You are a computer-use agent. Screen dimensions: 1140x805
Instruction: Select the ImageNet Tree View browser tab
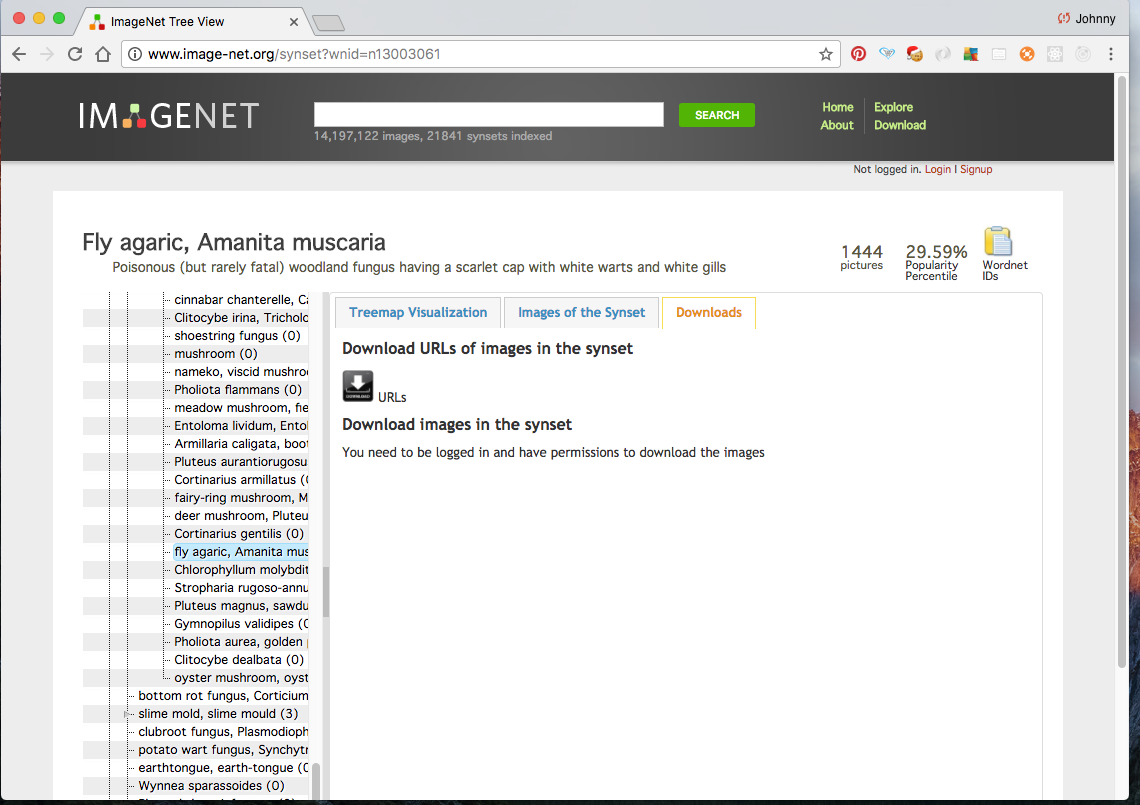click(193, 22)
